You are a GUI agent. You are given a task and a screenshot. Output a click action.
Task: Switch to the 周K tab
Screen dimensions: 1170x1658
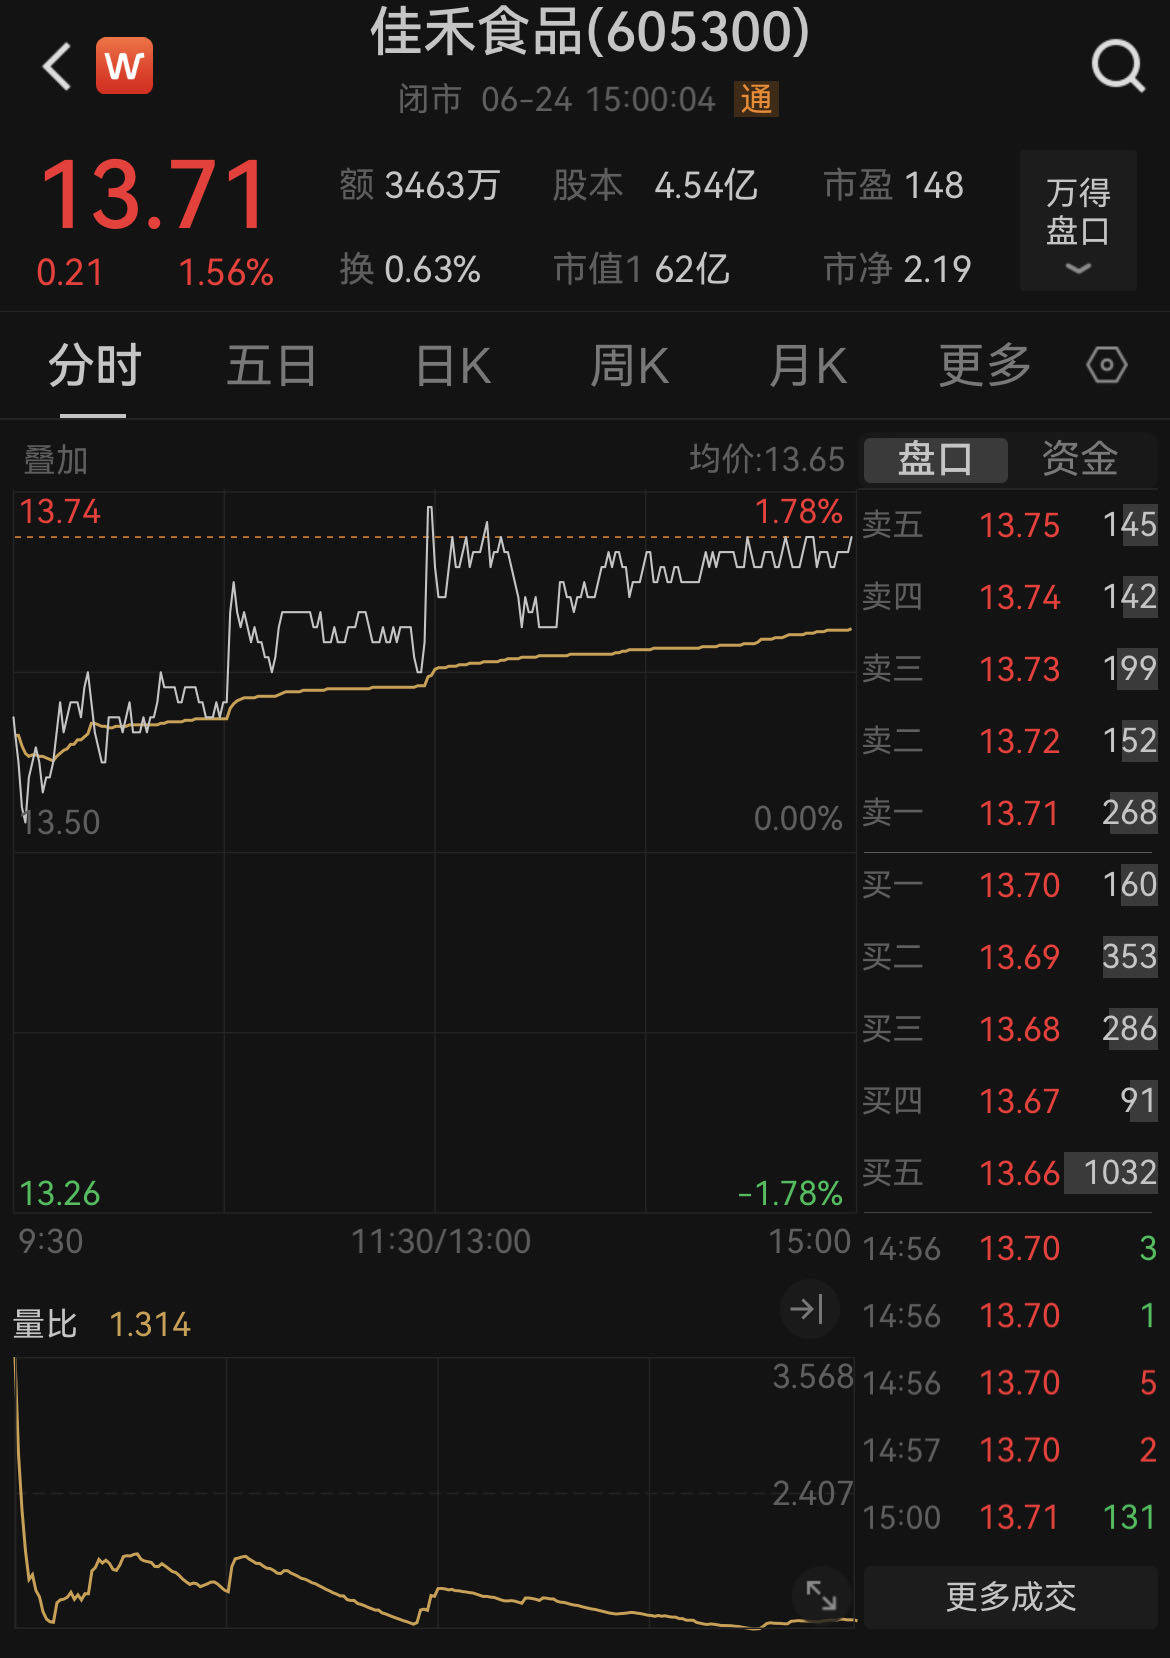pos(630,365)
